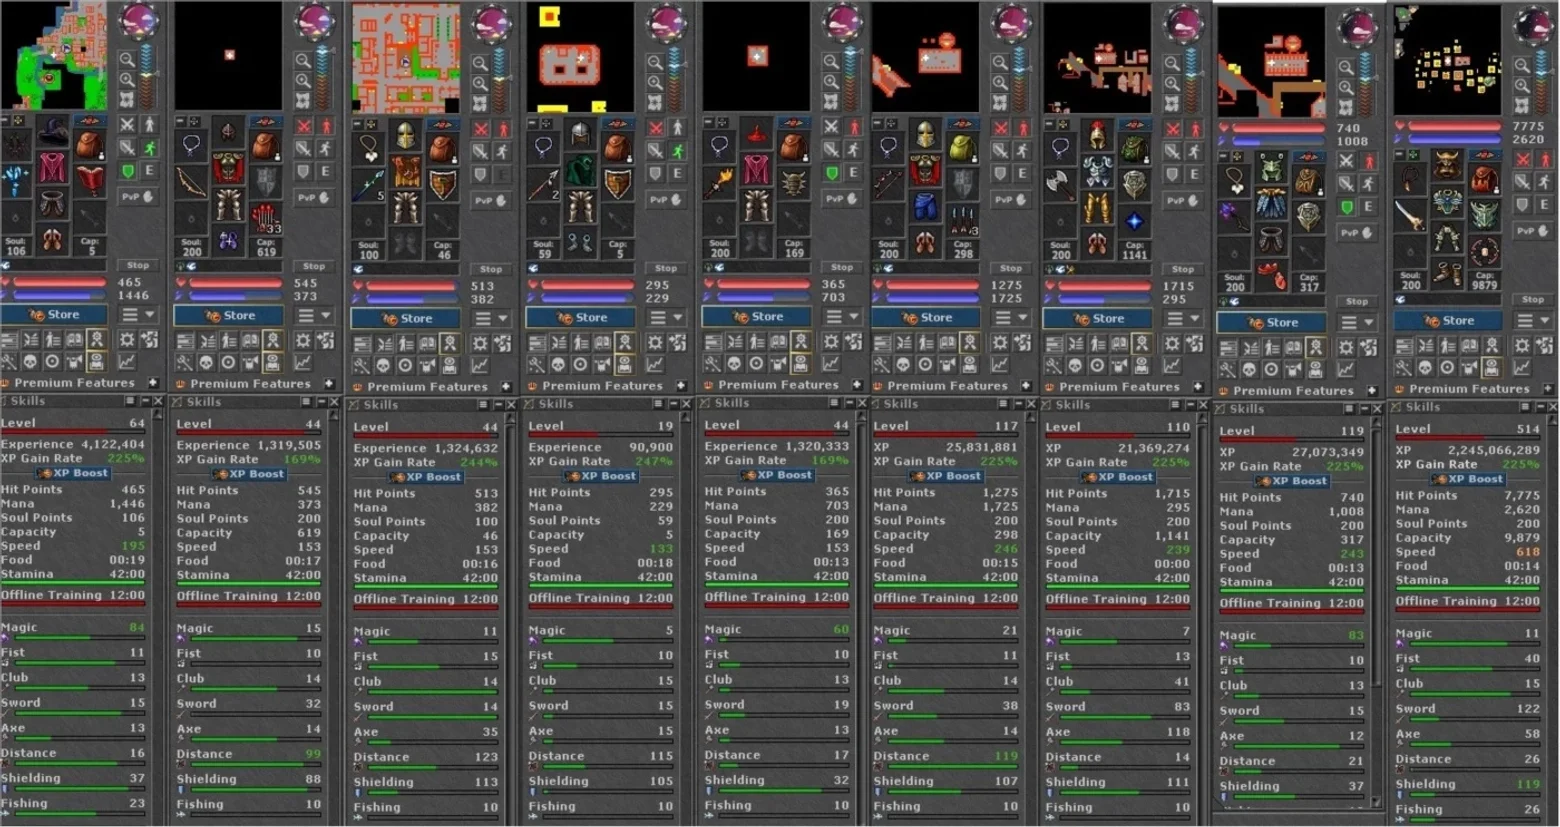
Task: Click Stop button in Cap 619 panel
Action: click(x=314, y=266)
